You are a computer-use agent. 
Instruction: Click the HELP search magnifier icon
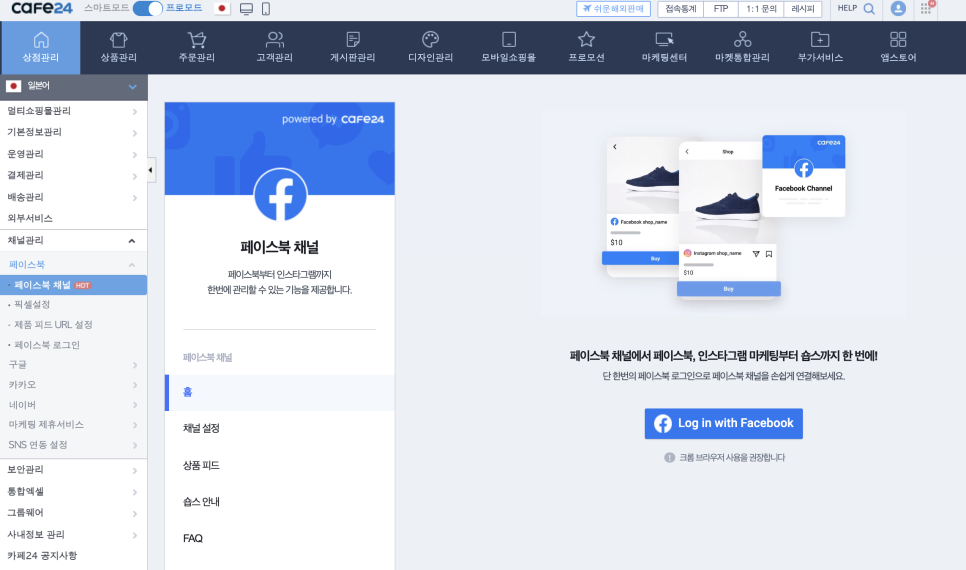click(x=869, y=9)
